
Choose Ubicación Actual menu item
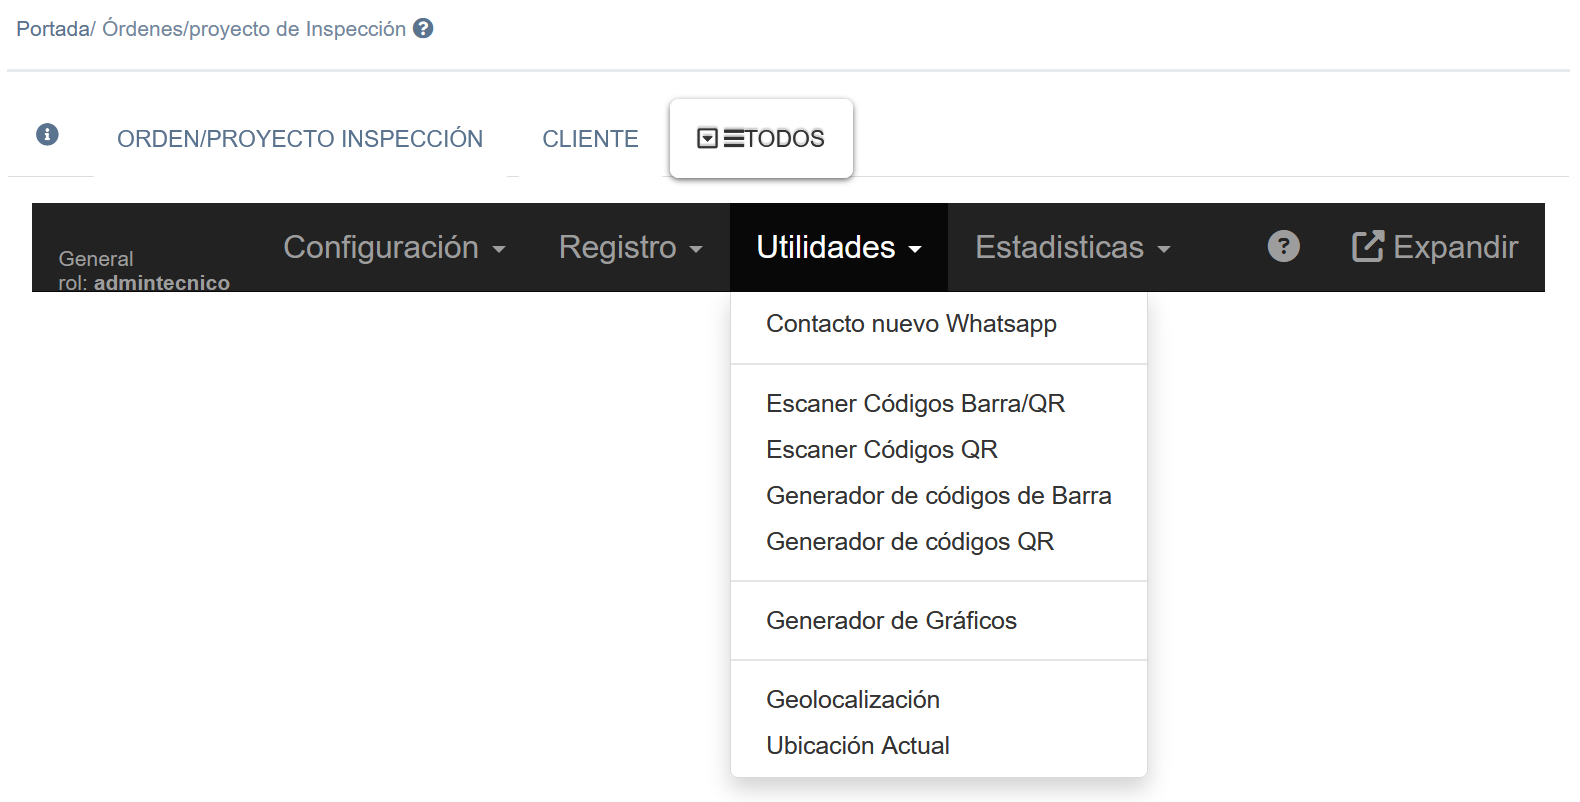[857, 746]
